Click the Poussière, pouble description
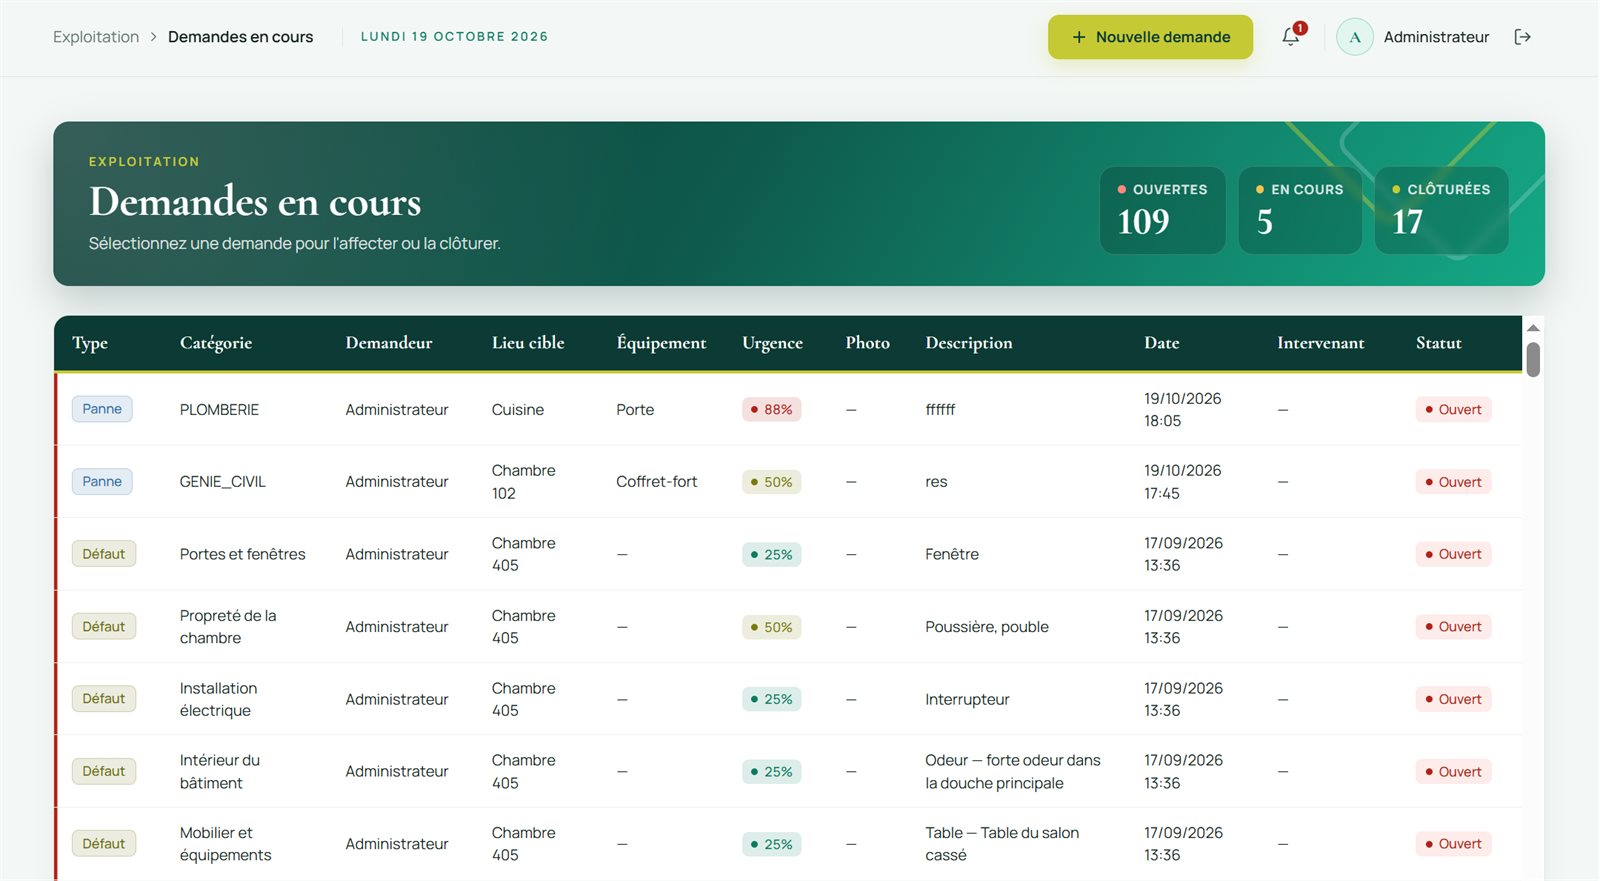Screen dimensions: 1600x881 [987, 627]
